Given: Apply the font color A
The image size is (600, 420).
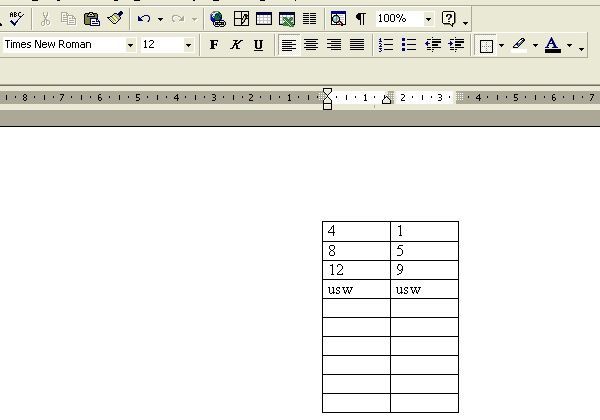Looking at the screenshot, I should [553, 45].
